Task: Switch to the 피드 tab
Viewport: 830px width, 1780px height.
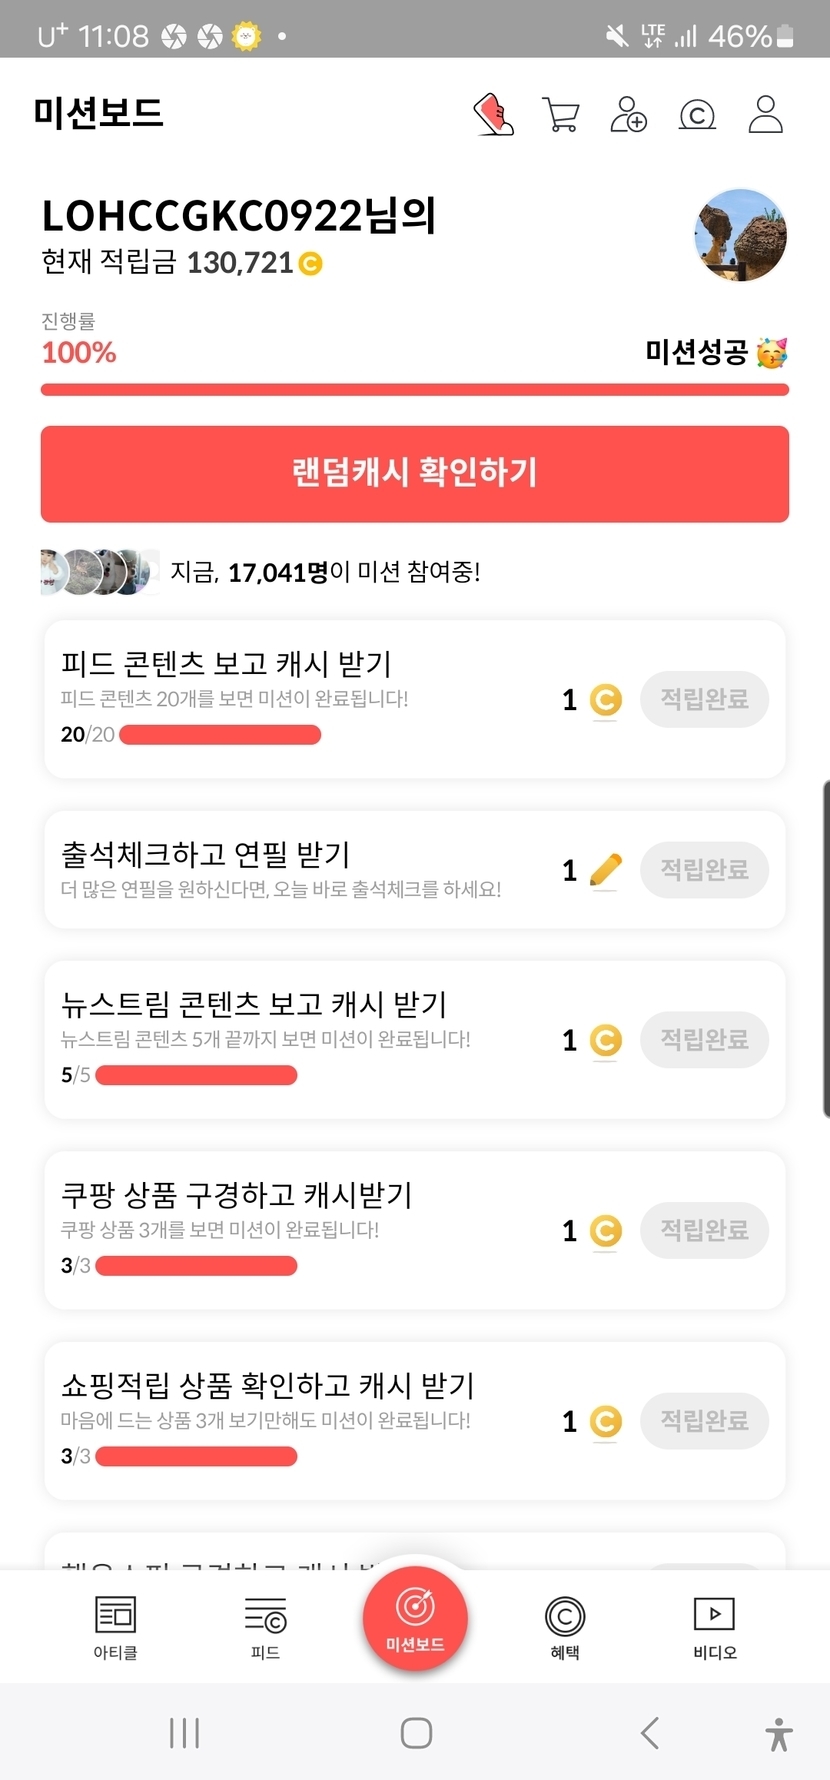Action: (x=265, y=1626)
